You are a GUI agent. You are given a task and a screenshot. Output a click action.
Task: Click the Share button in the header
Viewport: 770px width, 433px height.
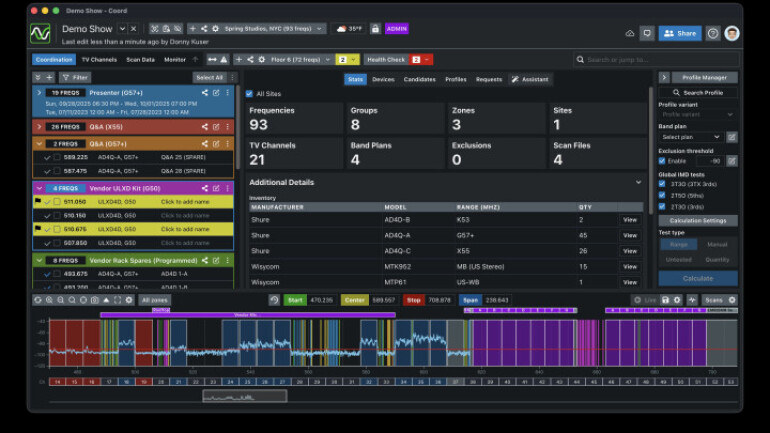coord(681,33)
